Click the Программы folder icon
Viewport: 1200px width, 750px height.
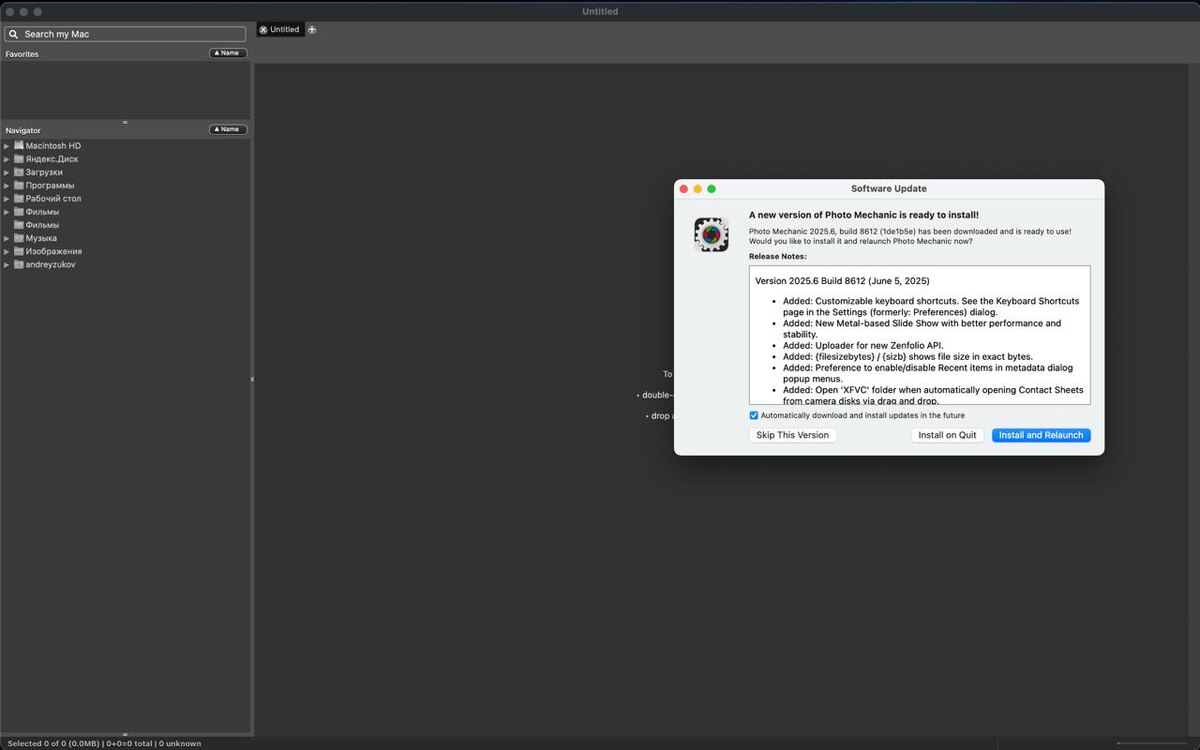(18, 185)
